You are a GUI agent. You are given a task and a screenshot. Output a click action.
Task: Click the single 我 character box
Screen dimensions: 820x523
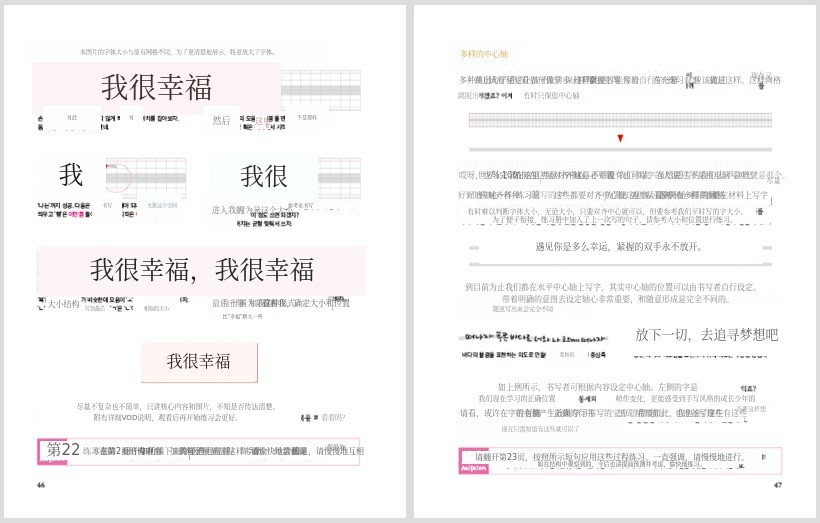(x=71, y=176)
